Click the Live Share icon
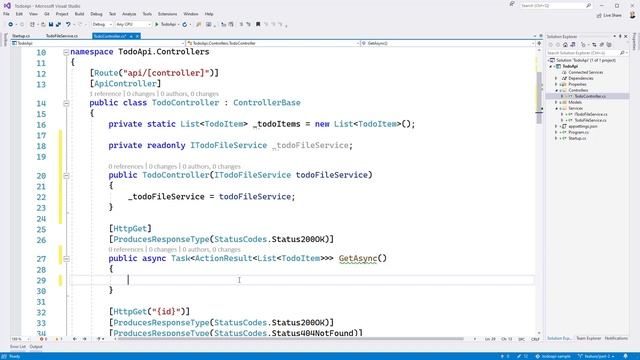The image size is (640, 360). pos(599,15)
